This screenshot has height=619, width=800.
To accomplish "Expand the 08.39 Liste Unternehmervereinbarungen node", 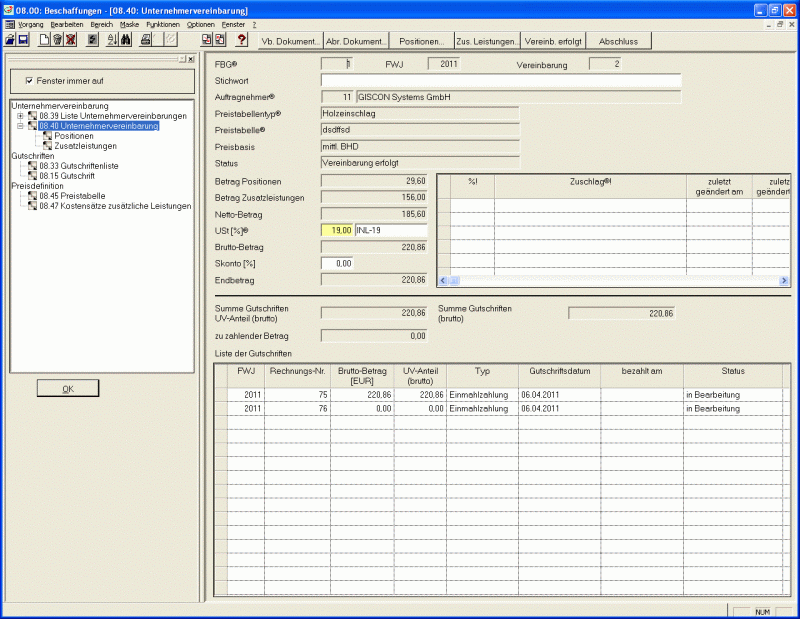I will [20, 116].
